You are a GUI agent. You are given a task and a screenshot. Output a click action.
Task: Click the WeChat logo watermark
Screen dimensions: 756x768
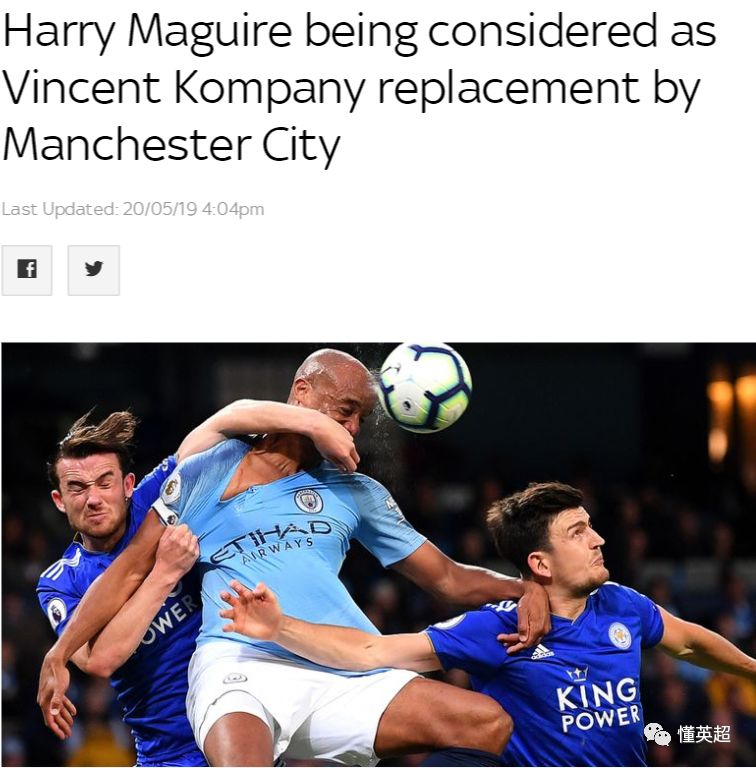657,733
